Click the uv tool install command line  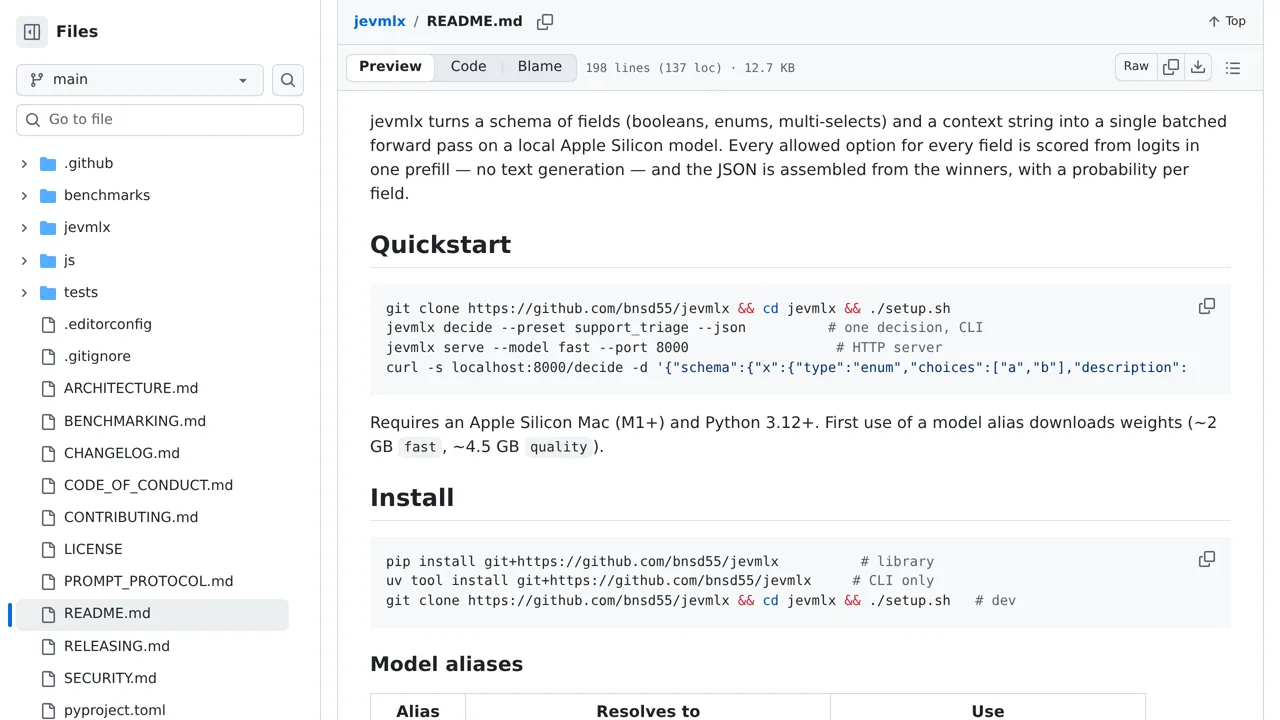coord(660,581)
